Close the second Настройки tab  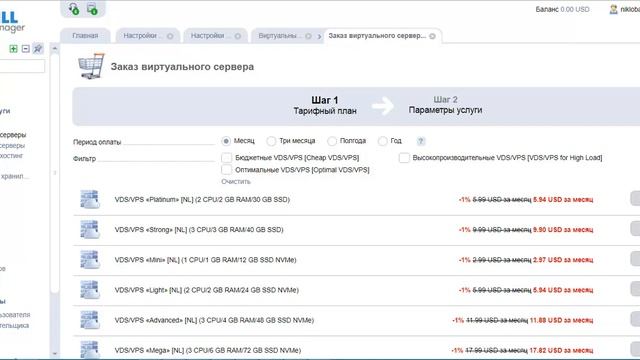pos(238,36)
